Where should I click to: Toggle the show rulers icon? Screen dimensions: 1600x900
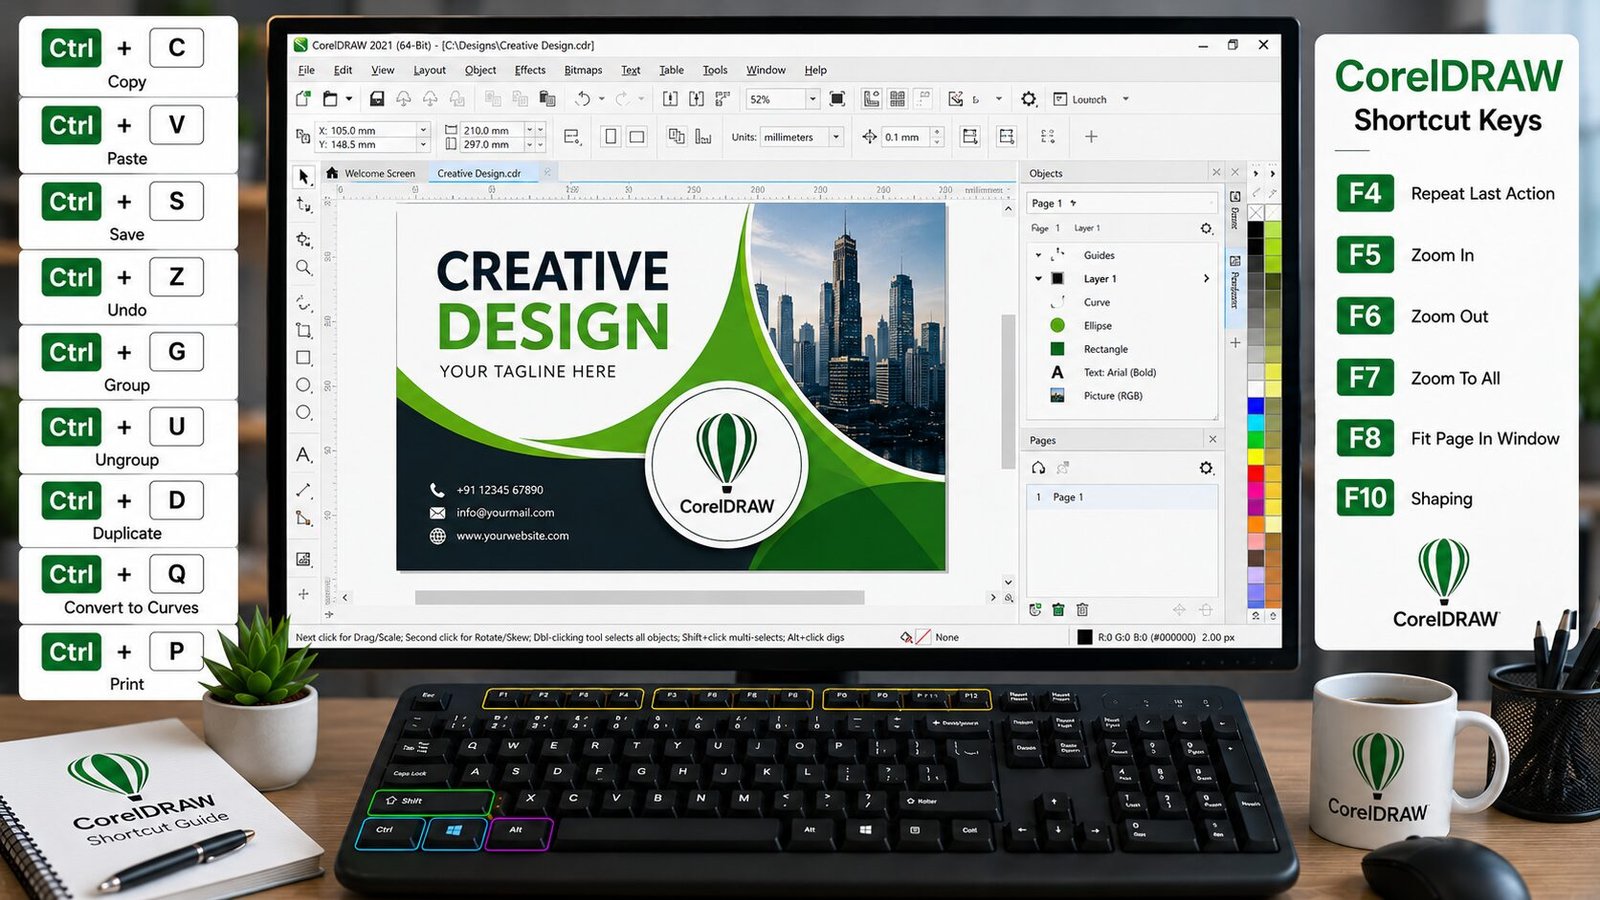872,99
